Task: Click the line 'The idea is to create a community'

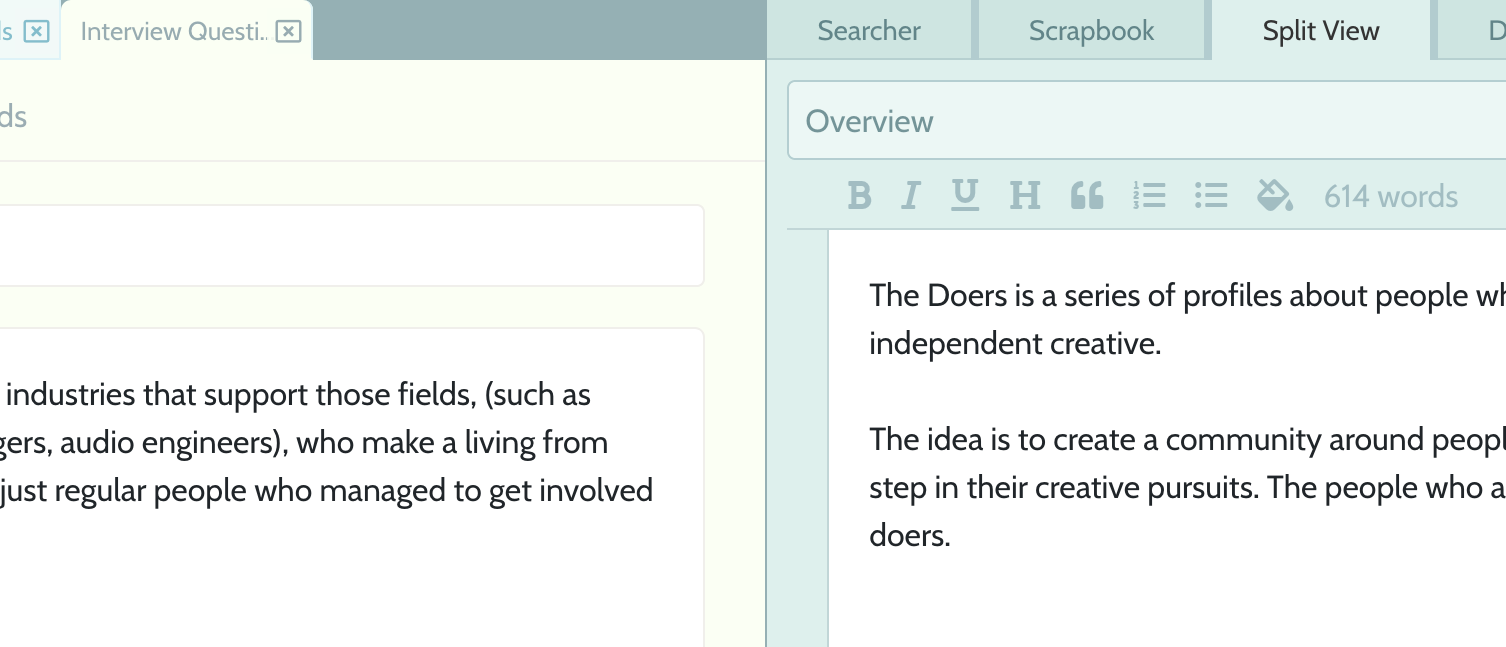Action: click(1187, 440)
